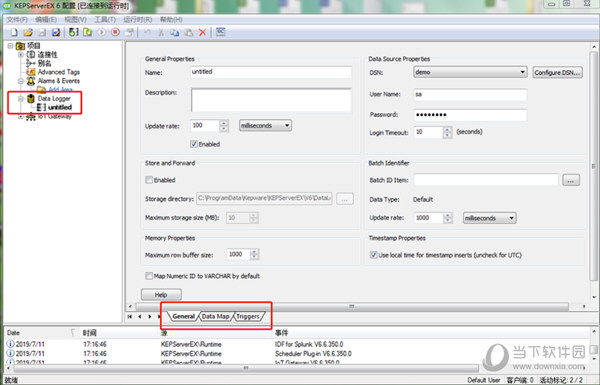Collapse the Alarms & Events node
Screen dimensions: 600x385
21,81
